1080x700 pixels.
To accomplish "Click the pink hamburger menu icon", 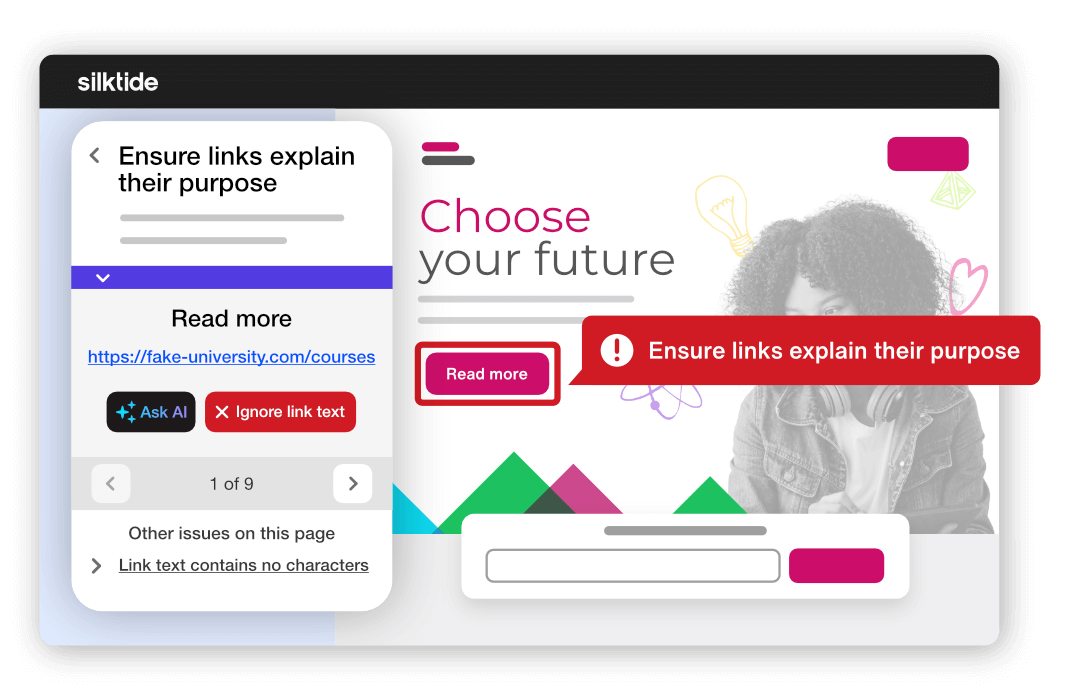I will coord(448,154).
